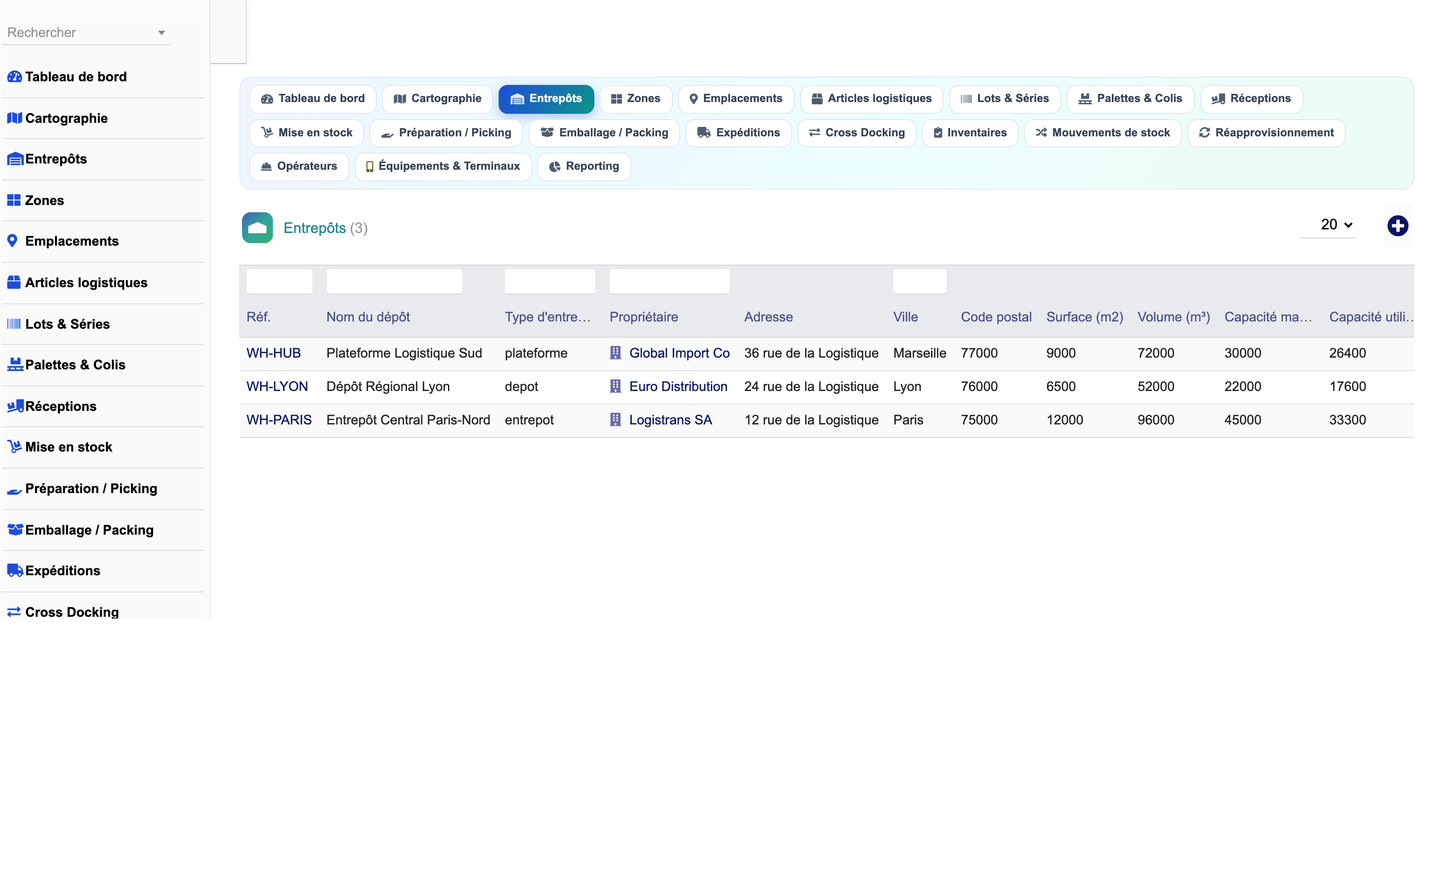Open the Rechercher search dropdown
This screenshot has width=1445, height=894.
coord(86,33)
